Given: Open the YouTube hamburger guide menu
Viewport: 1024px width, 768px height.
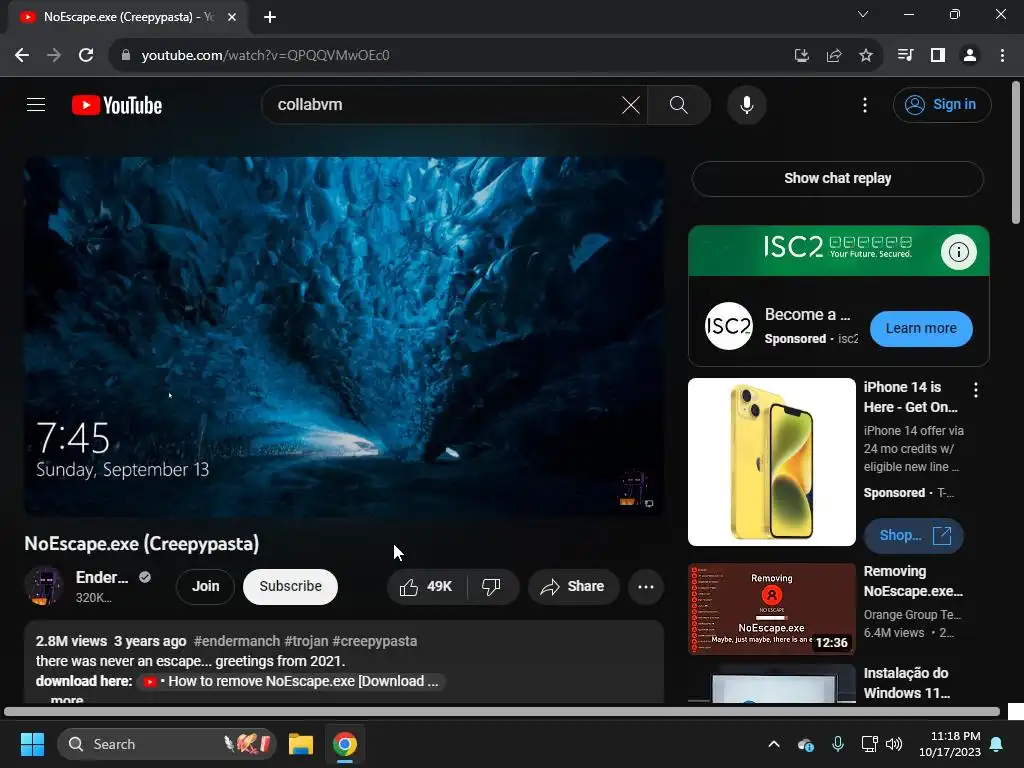Looking at the screenshot, I should [x=36, y=104].
